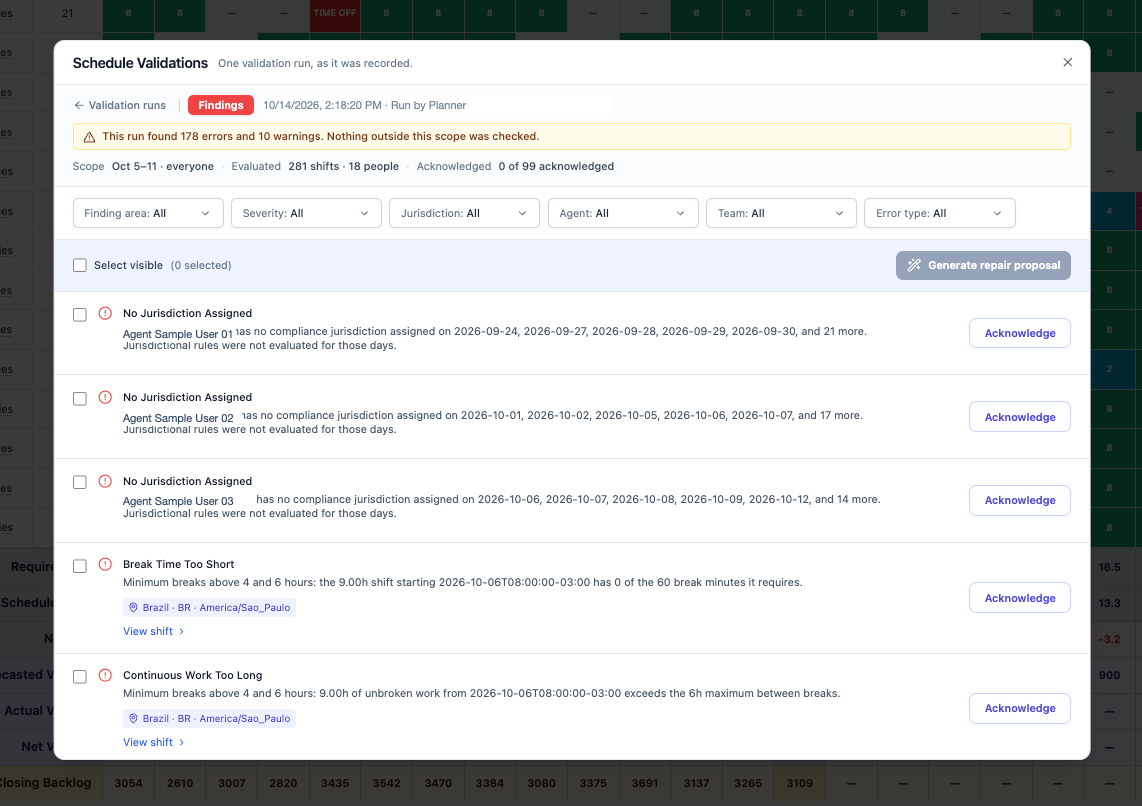Acknowledge the Agent Sample User 01 finding
The width and height of the screenshot is (1142, 806).
[1019, 333]
